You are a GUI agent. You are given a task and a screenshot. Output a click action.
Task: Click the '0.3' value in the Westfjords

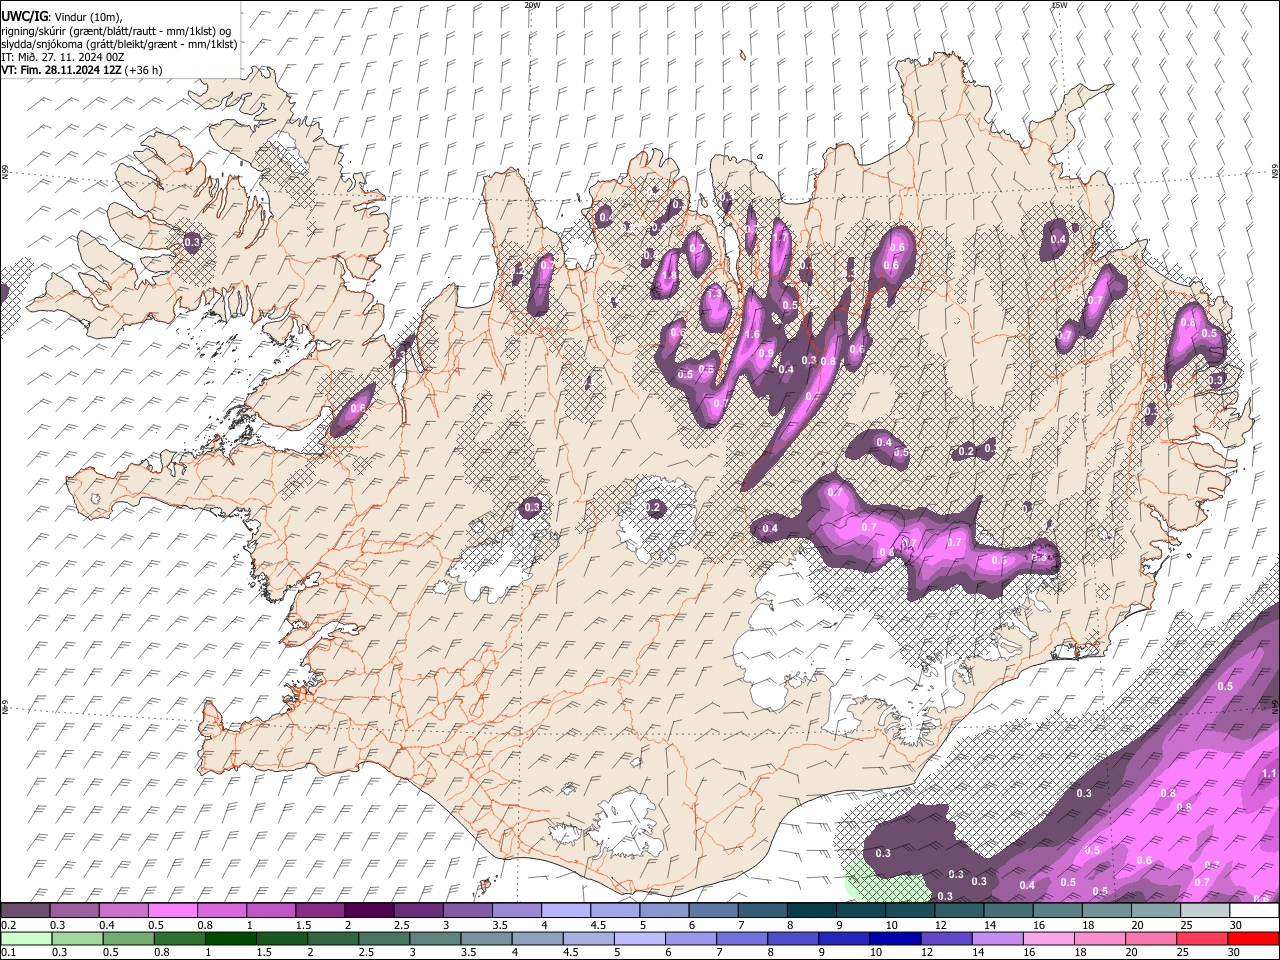(x=193, y=242)
